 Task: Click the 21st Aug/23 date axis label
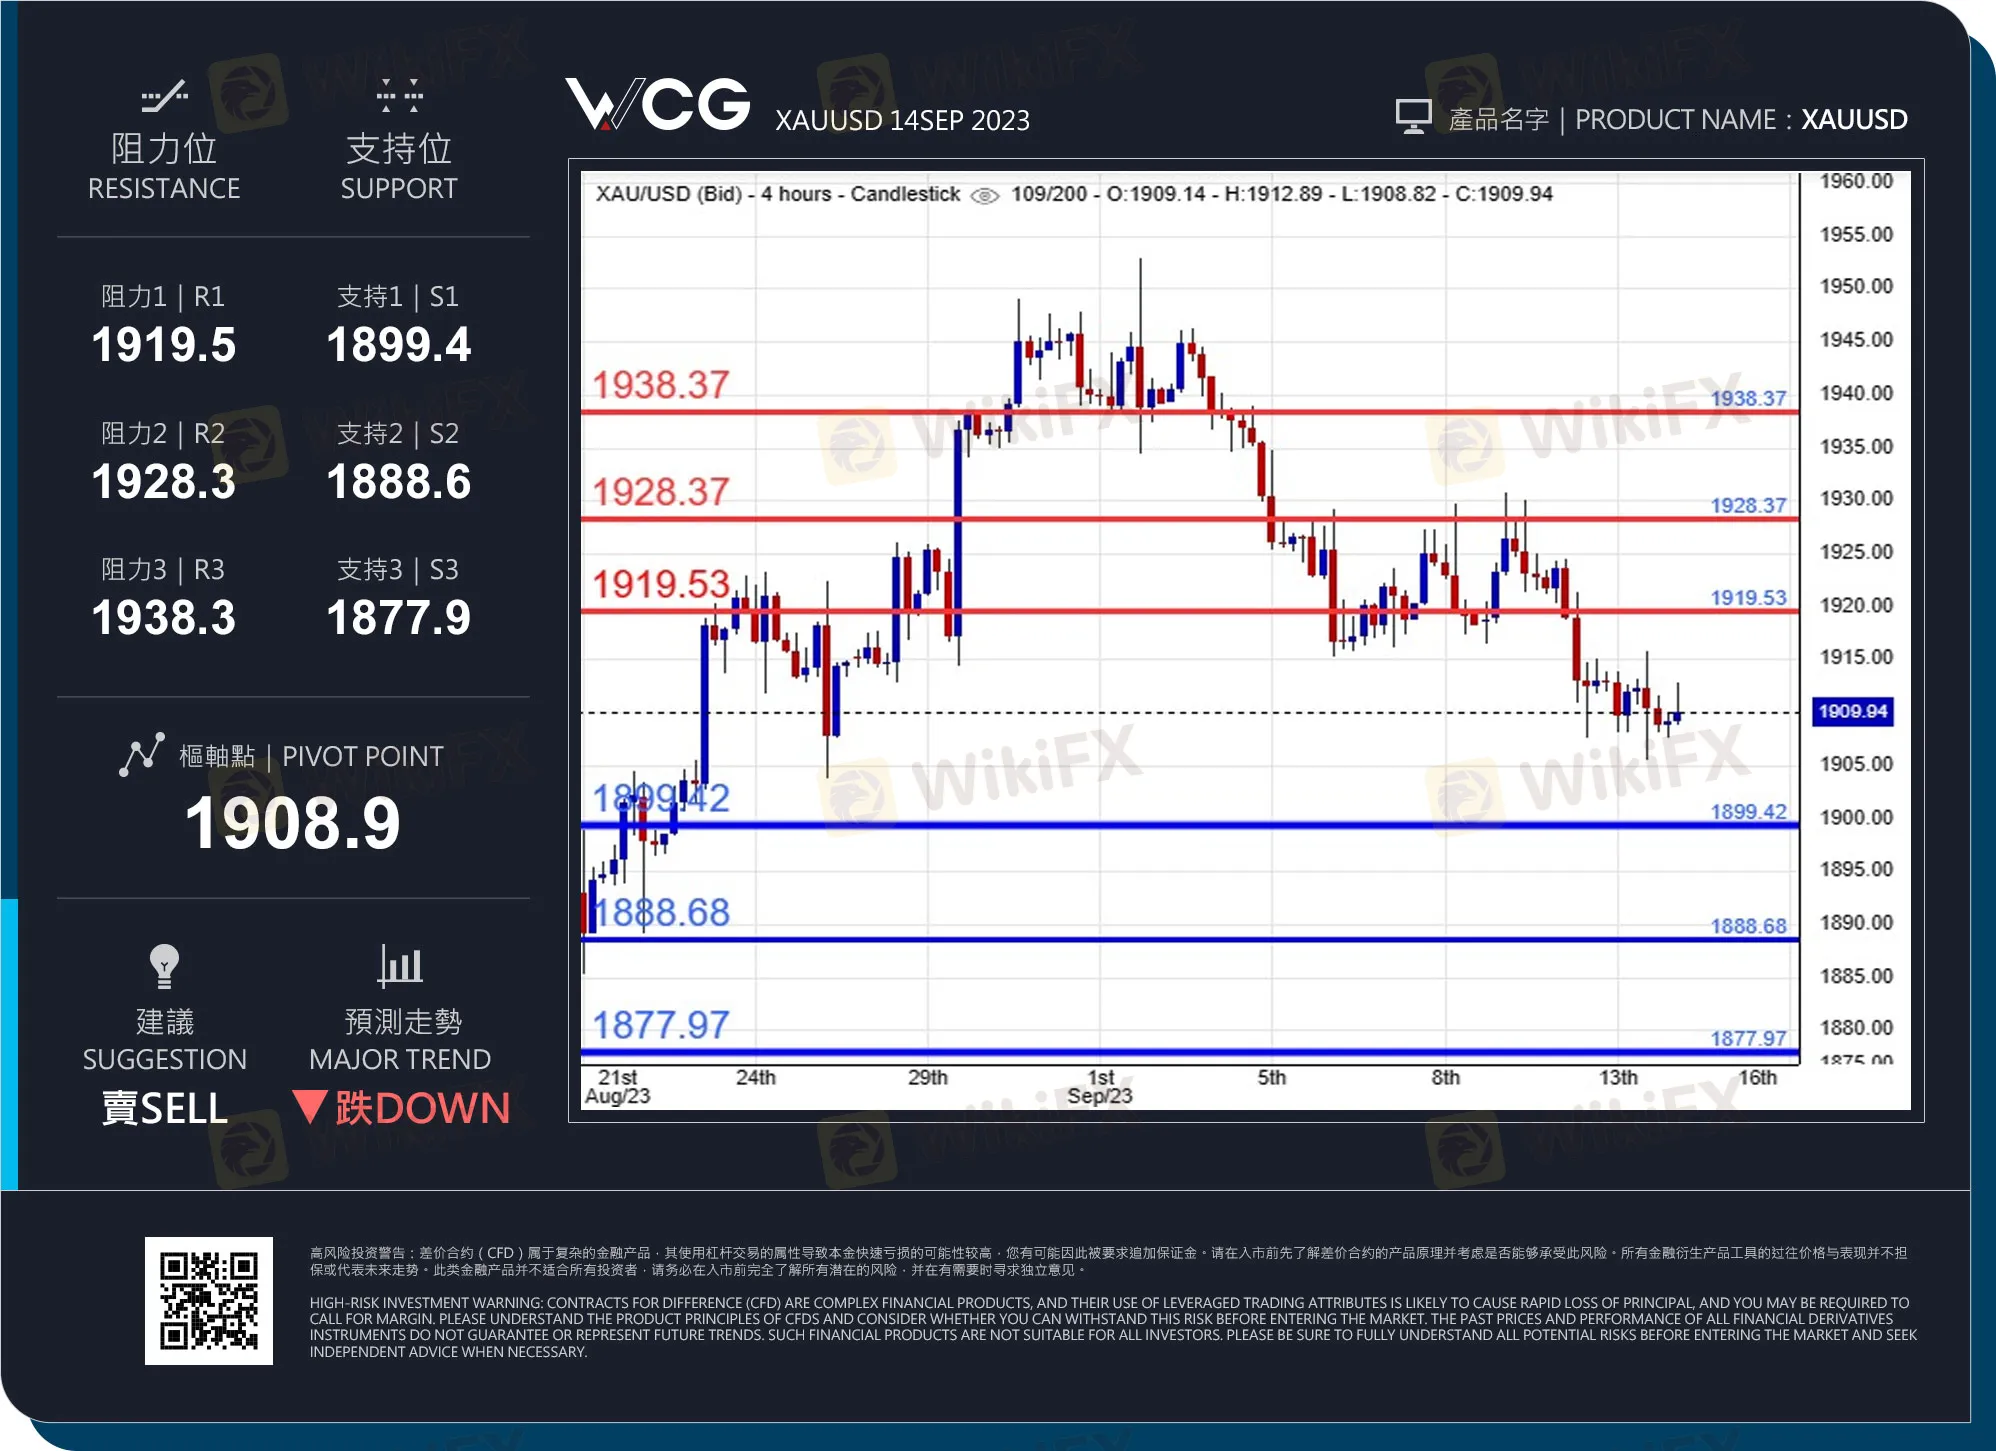click(617, 1086)
